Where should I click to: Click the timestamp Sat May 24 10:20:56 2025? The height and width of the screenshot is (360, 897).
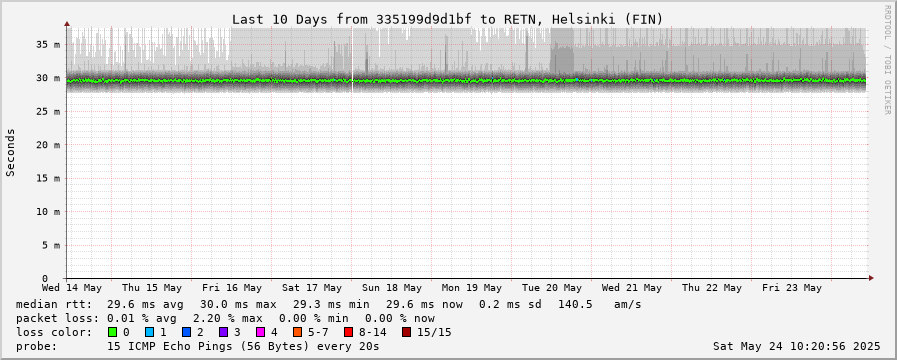click(x=797, y=346)
